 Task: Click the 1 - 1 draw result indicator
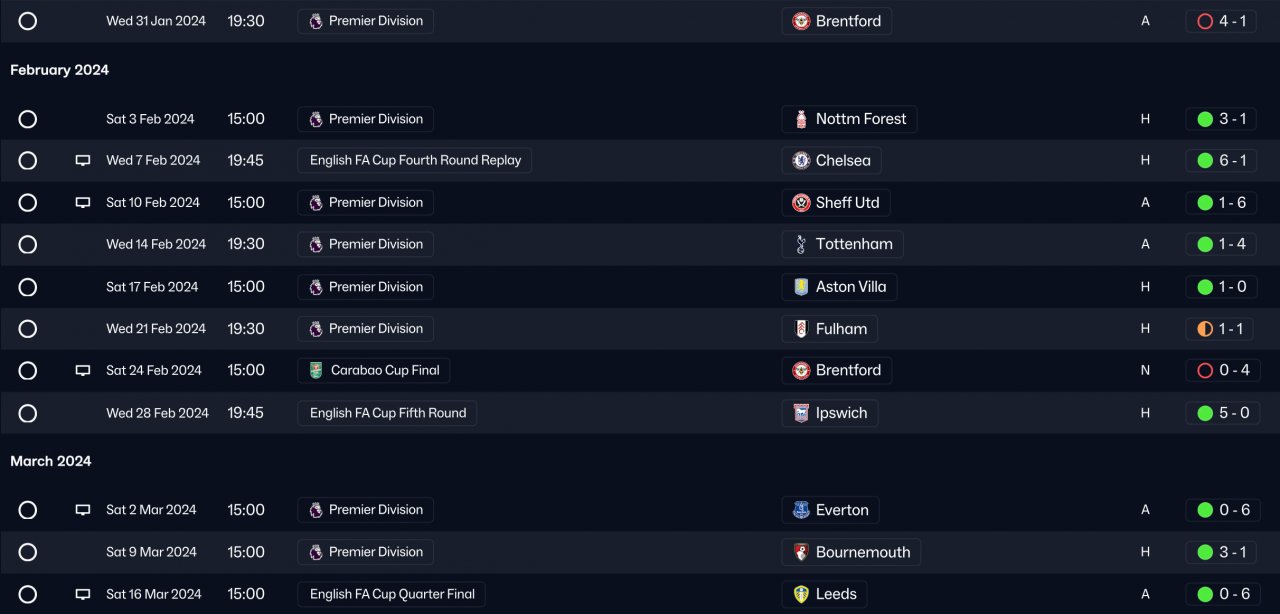coord(1221,329)
